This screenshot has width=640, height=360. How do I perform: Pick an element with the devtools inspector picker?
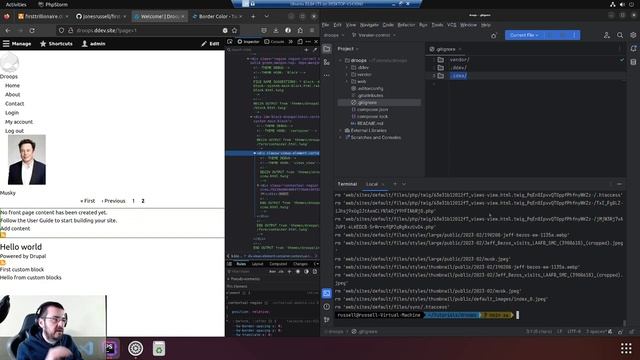coord(230,42)
